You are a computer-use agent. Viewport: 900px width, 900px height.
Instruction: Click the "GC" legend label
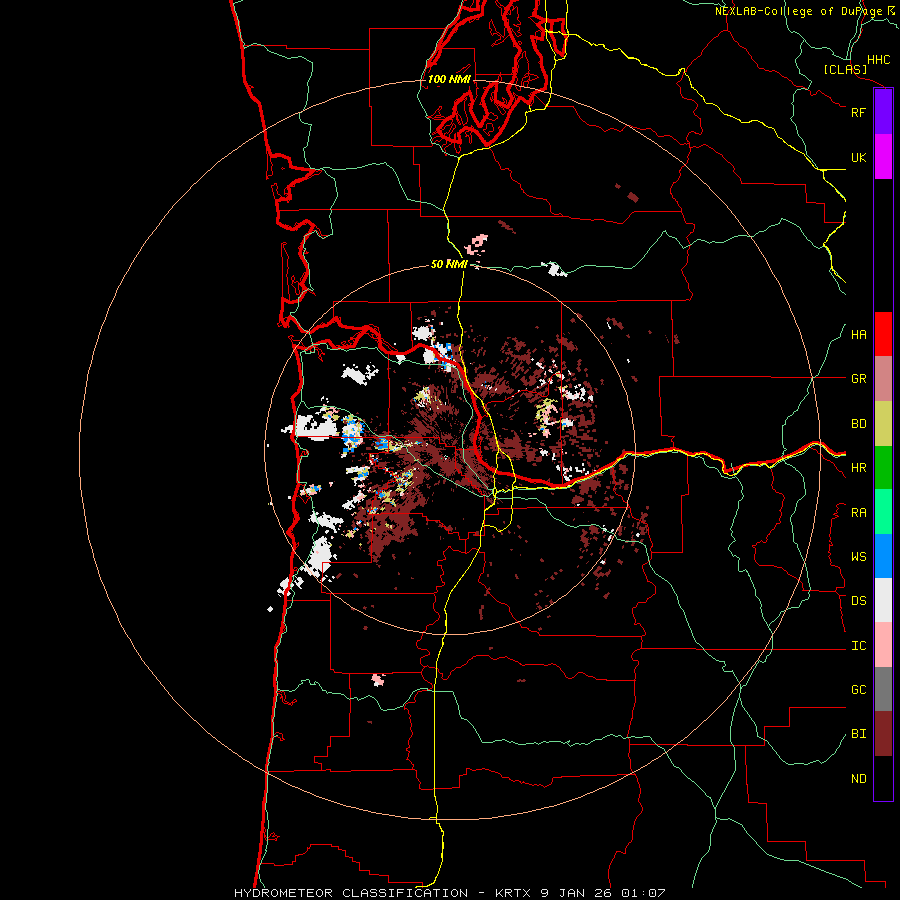point(858,690)
